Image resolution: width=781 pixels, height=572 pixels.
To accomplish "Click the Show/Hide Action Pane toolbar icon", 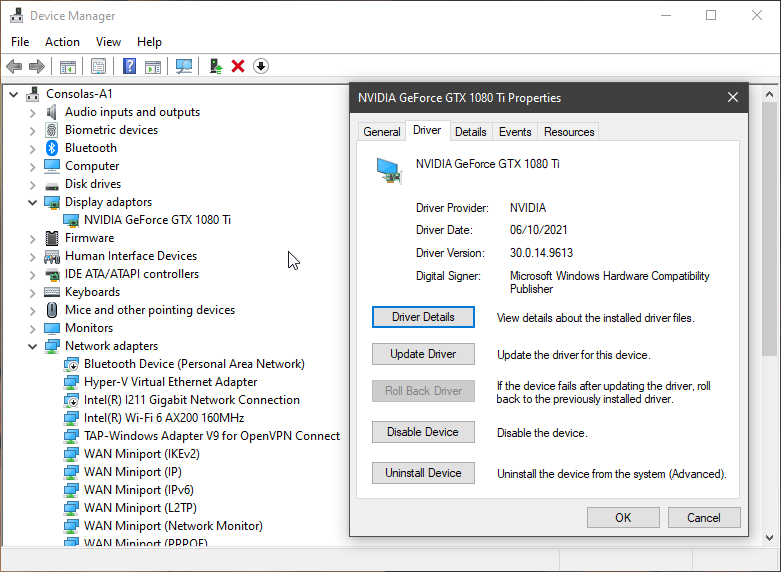I will click(153, 66).
